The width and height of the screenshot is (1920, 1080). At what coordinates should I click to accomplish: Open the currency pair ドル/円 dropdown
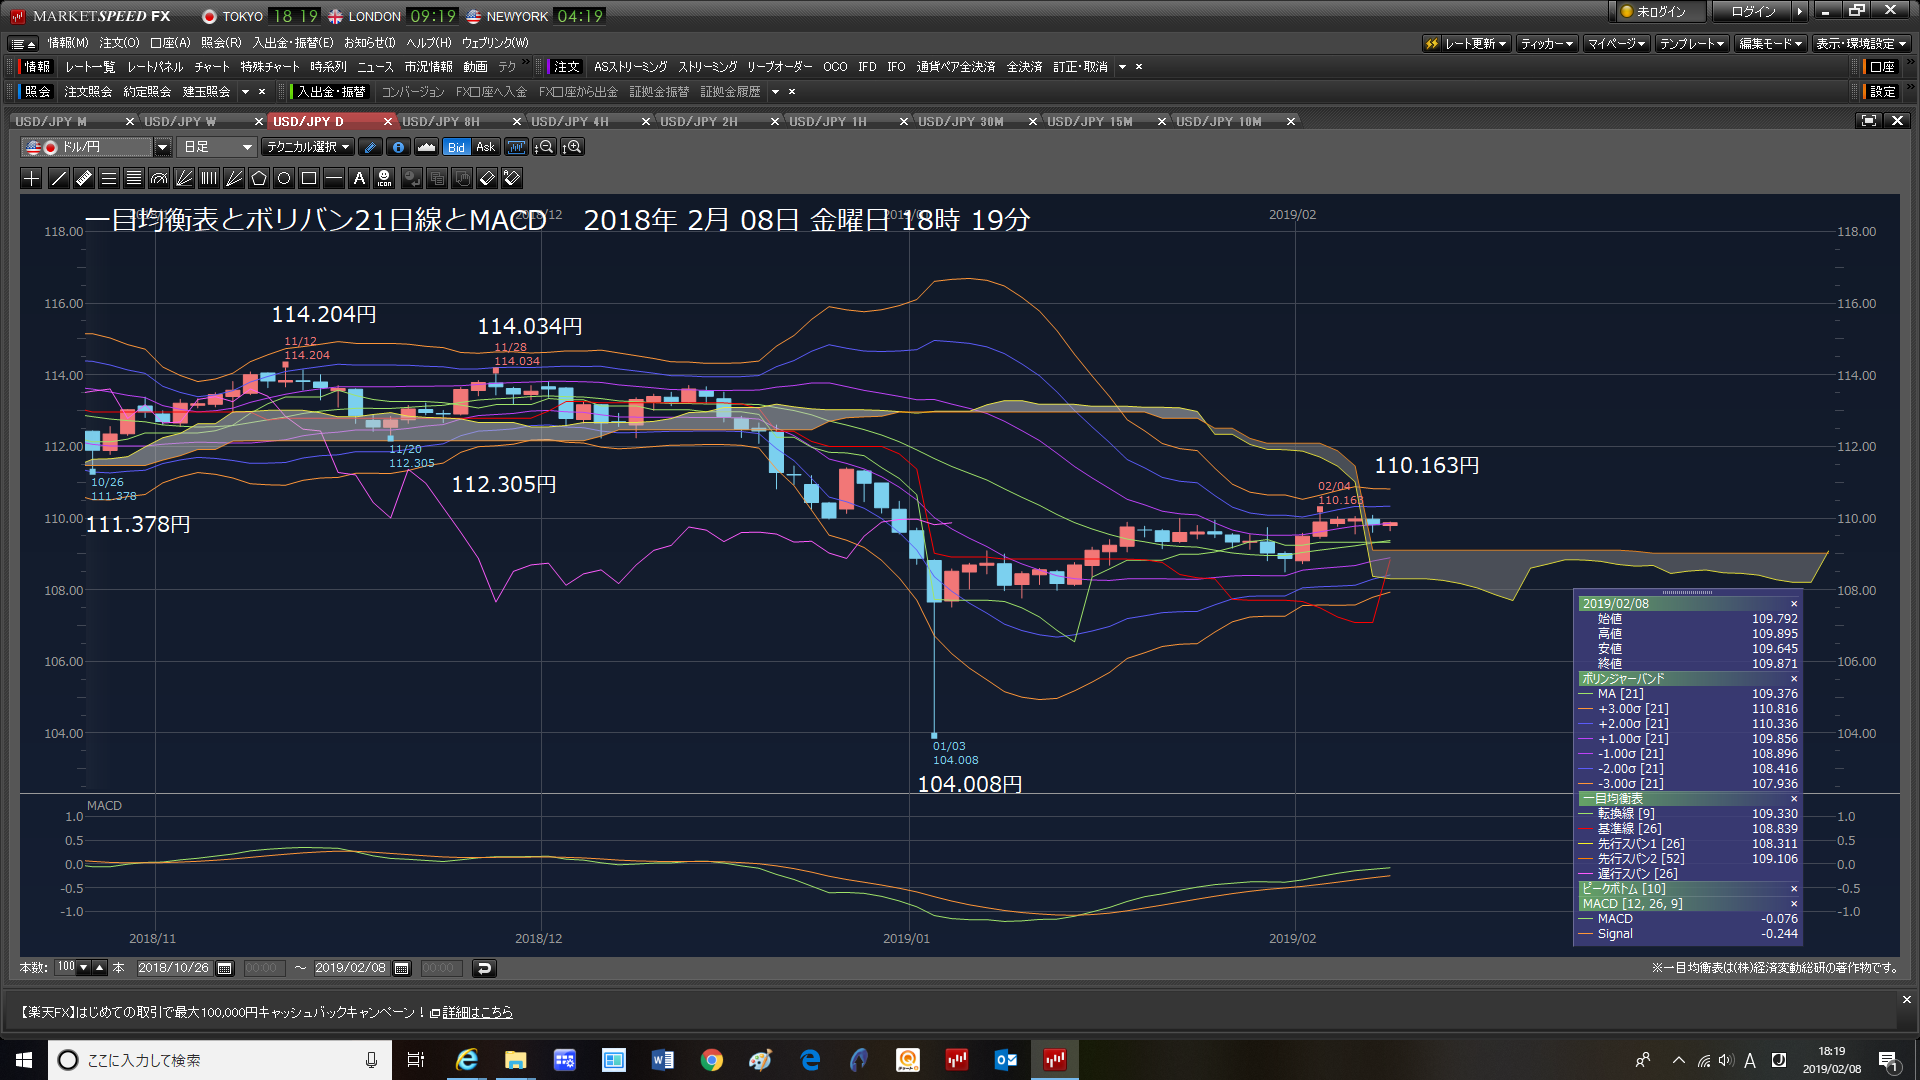point(162,147)
